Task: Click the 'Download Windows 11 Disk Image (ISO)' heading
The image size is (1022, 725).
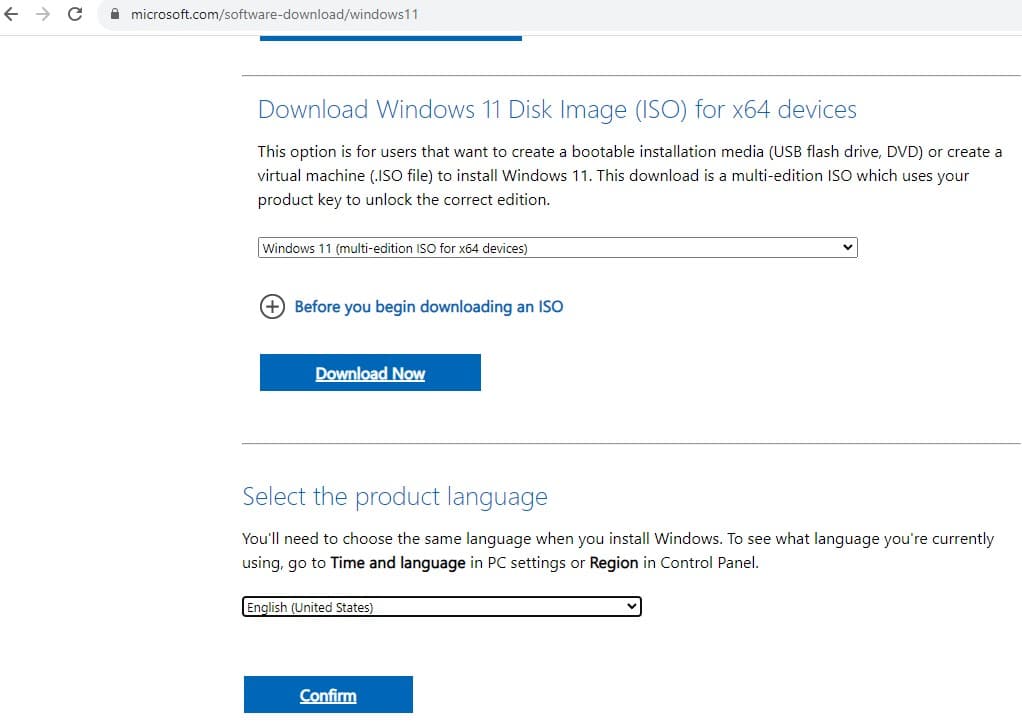Action: tap(557, 109)
